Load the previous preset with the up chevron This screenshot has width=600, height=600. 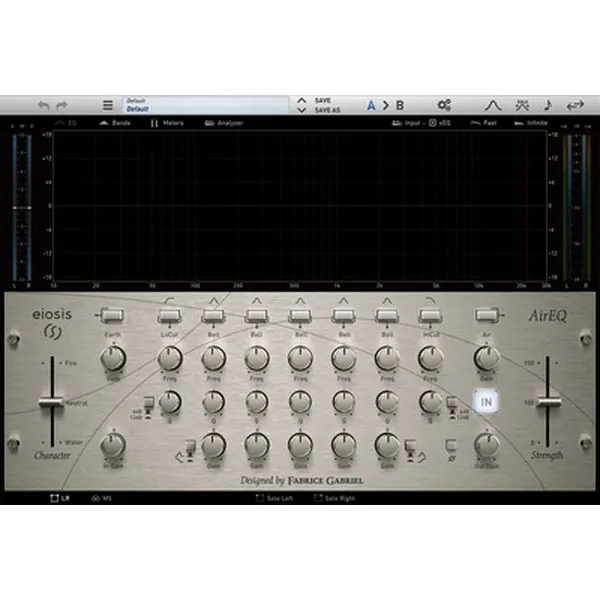302,101
